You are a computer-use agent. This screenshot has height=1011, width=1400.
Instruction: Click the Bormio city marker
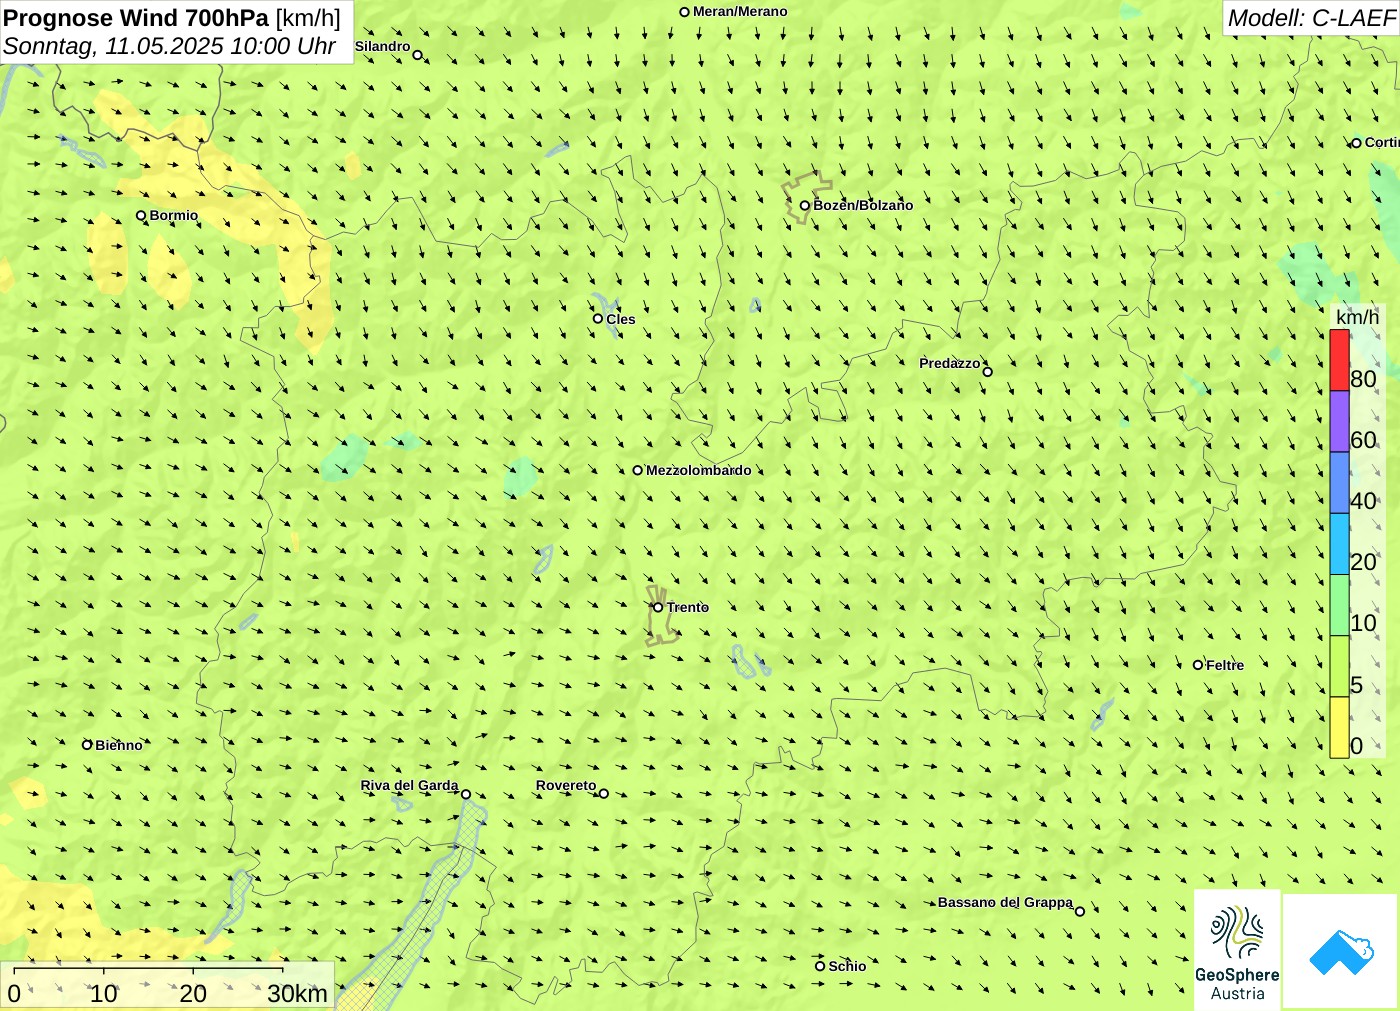pos(141,215)
